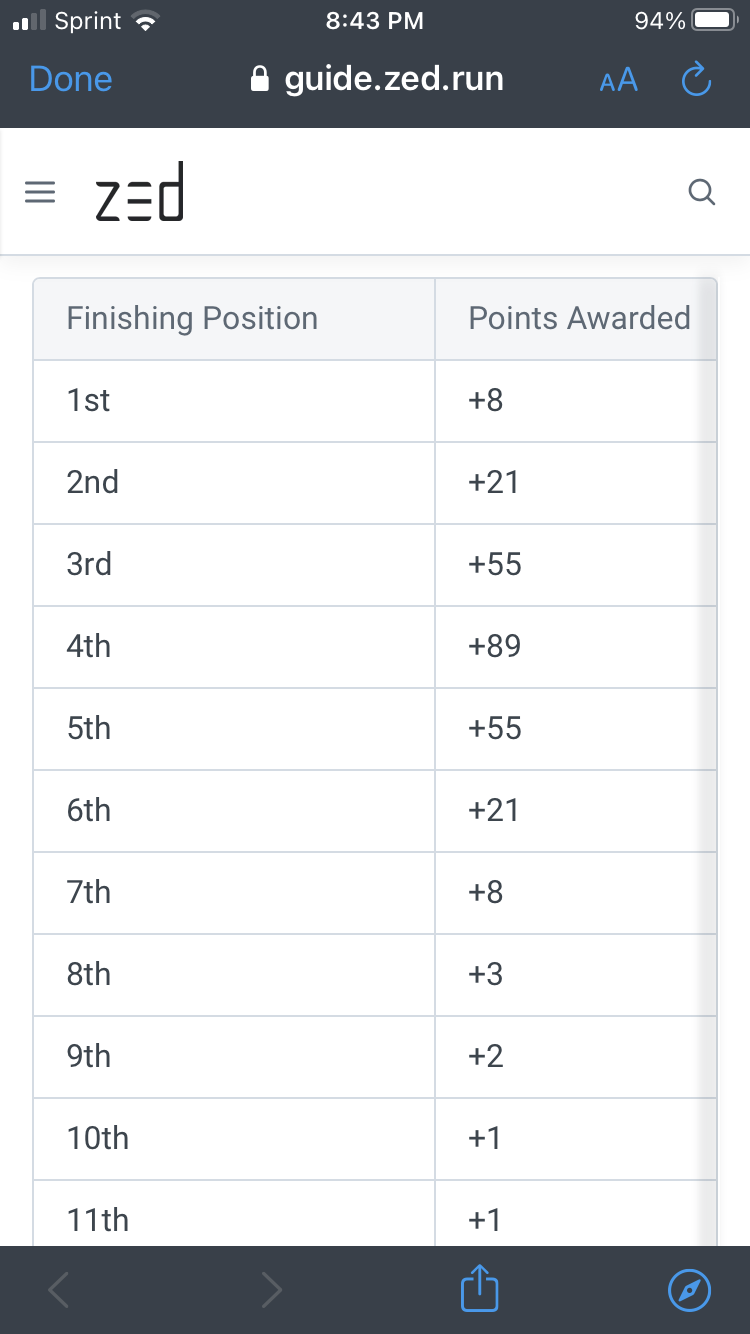Tap the 10th position row

pyautogui.click(x=375, y=1139)
